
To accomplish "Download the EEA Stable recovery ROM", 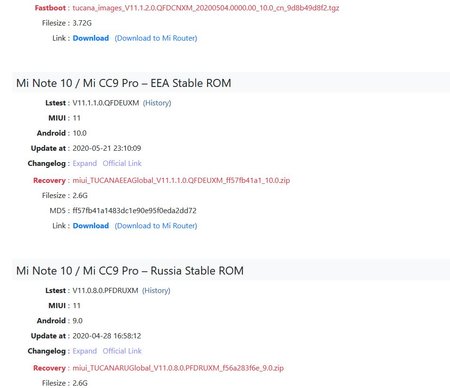I will pos(91,226).
